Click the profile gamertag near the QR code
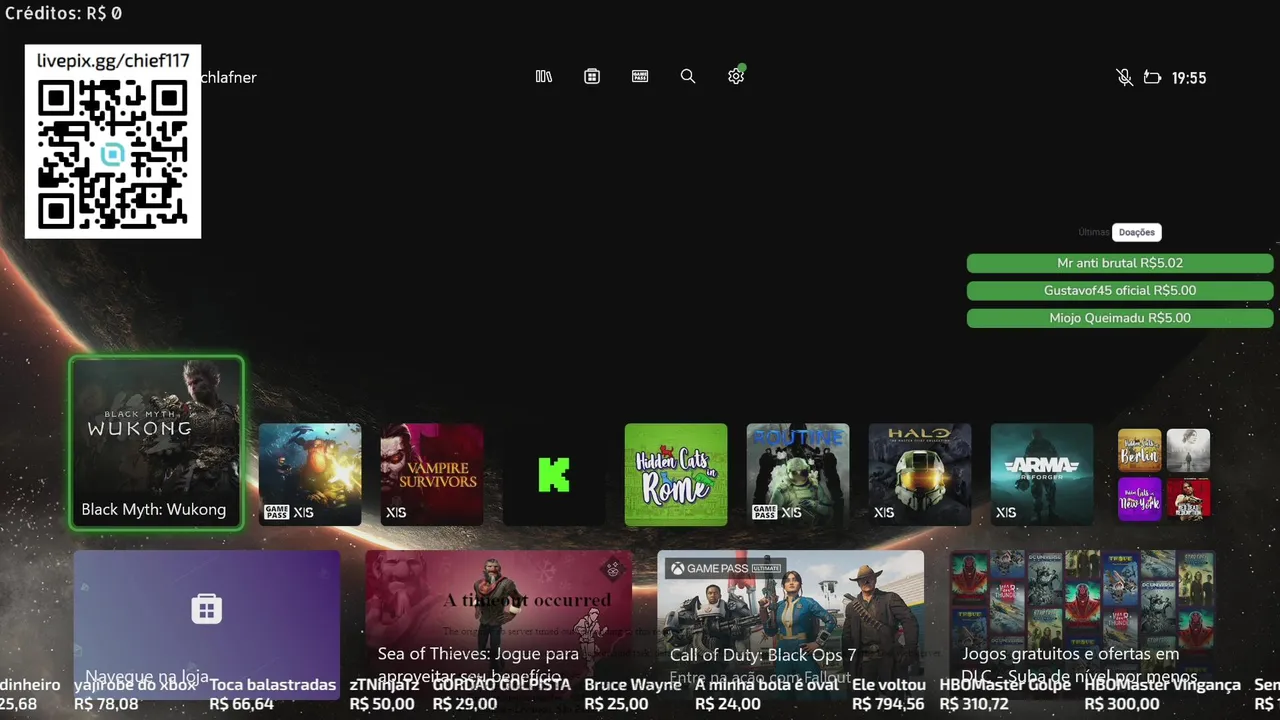1280x720 pixels. (229, 77)
